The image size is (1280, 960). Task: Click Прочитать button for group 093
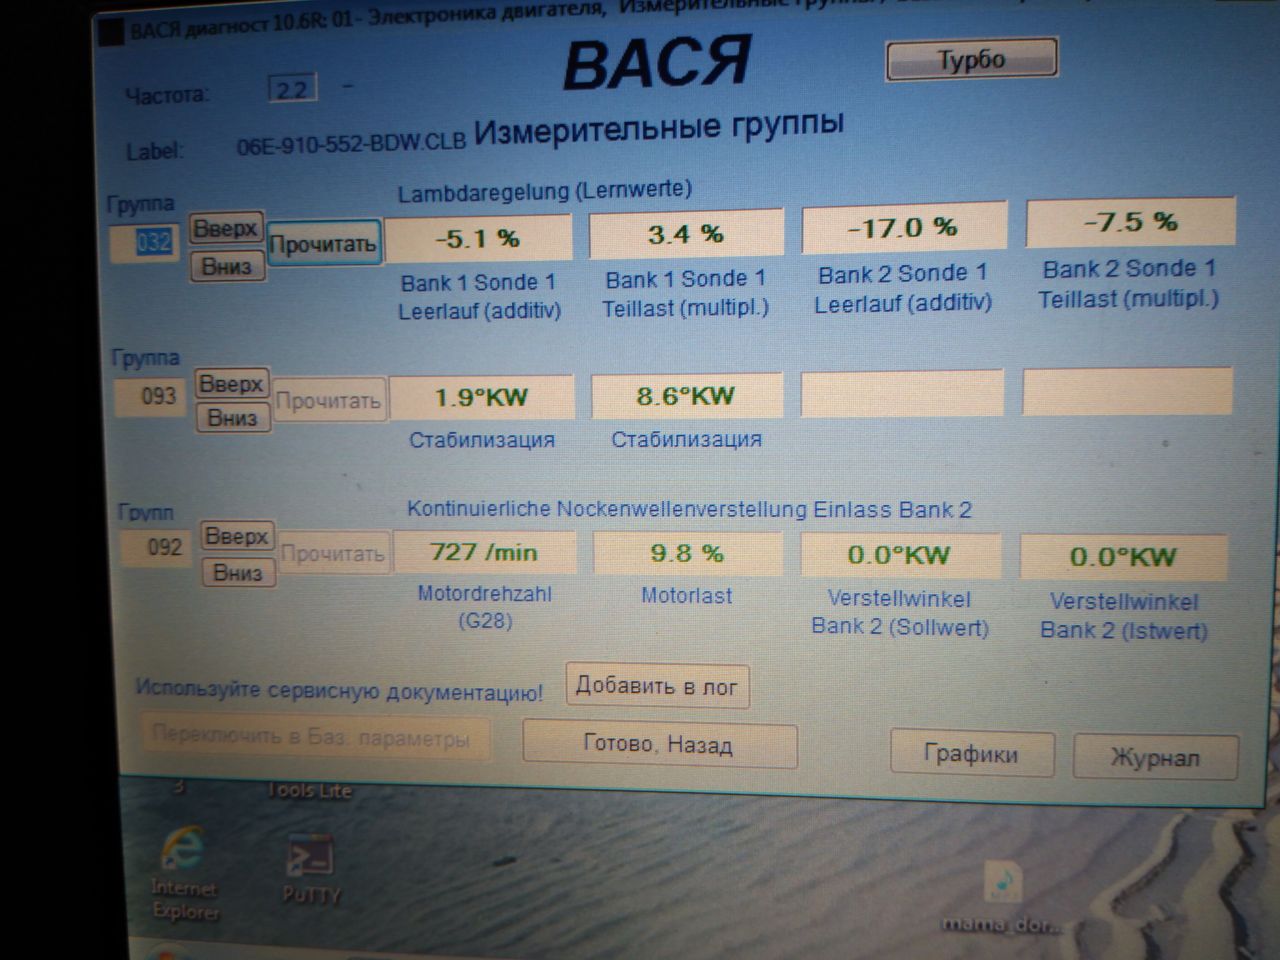pos(329,402)
